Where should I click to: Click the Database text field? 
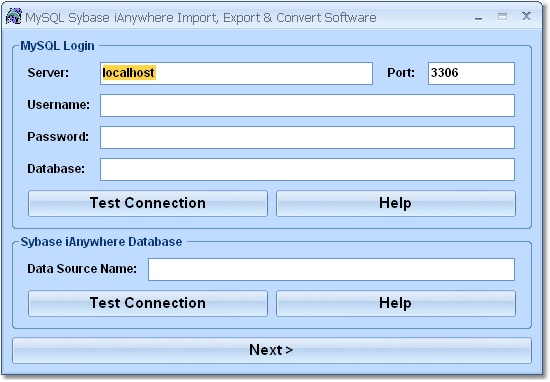click(307, 169)
